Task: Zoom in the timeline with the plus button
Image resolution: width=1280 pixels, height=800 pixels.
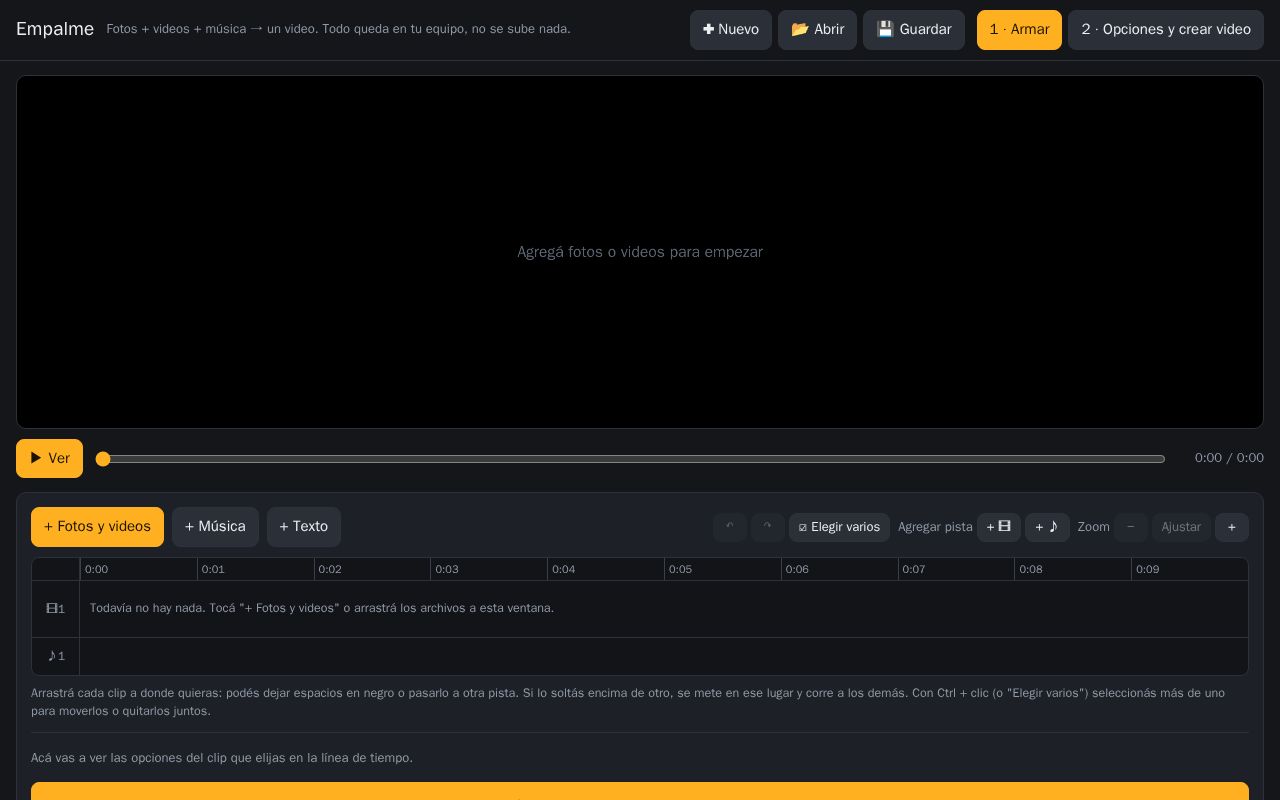Action: (x=1232, y=527)
